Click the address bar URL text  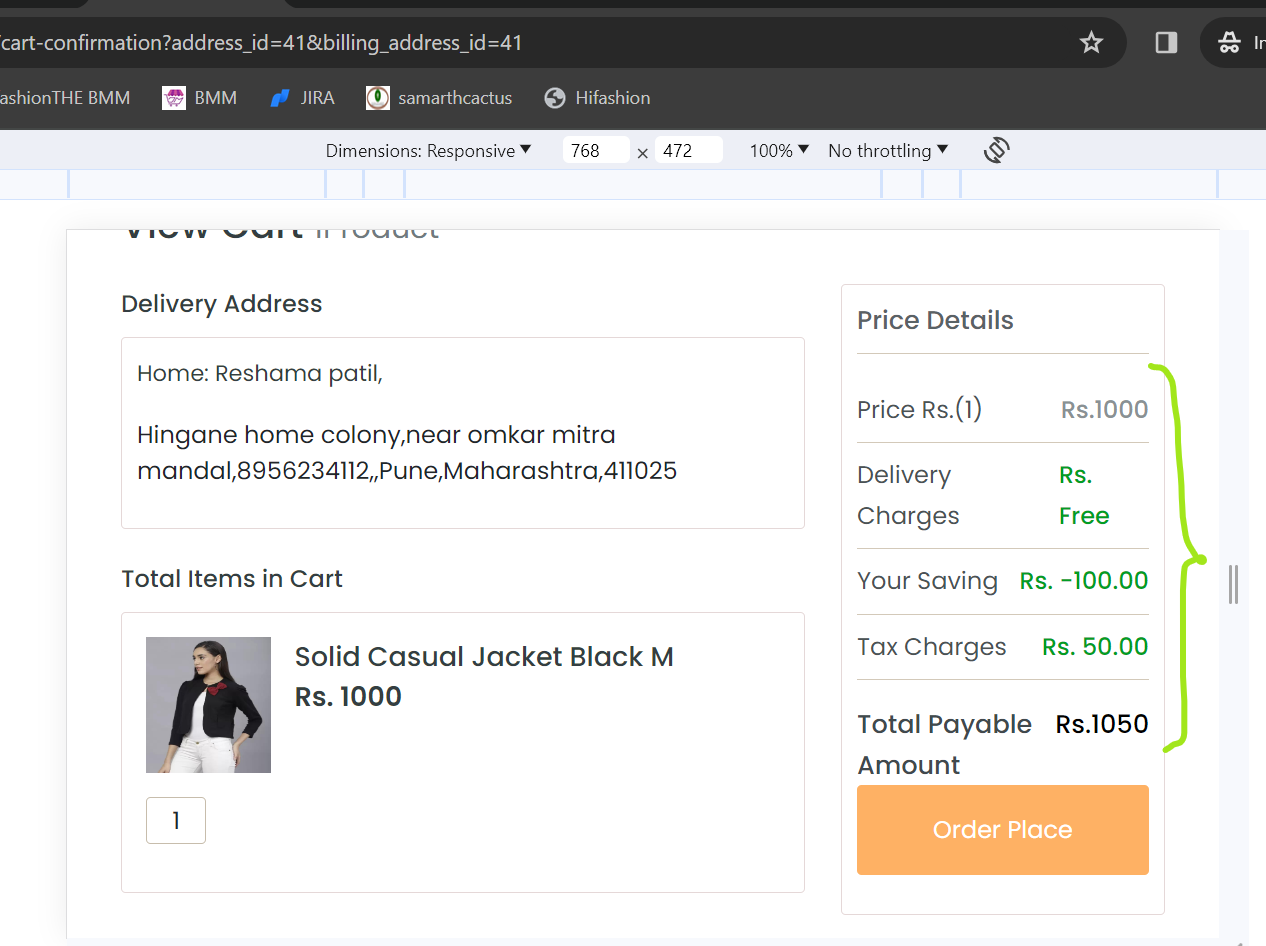pyautogui.click(x=262, y=43)
